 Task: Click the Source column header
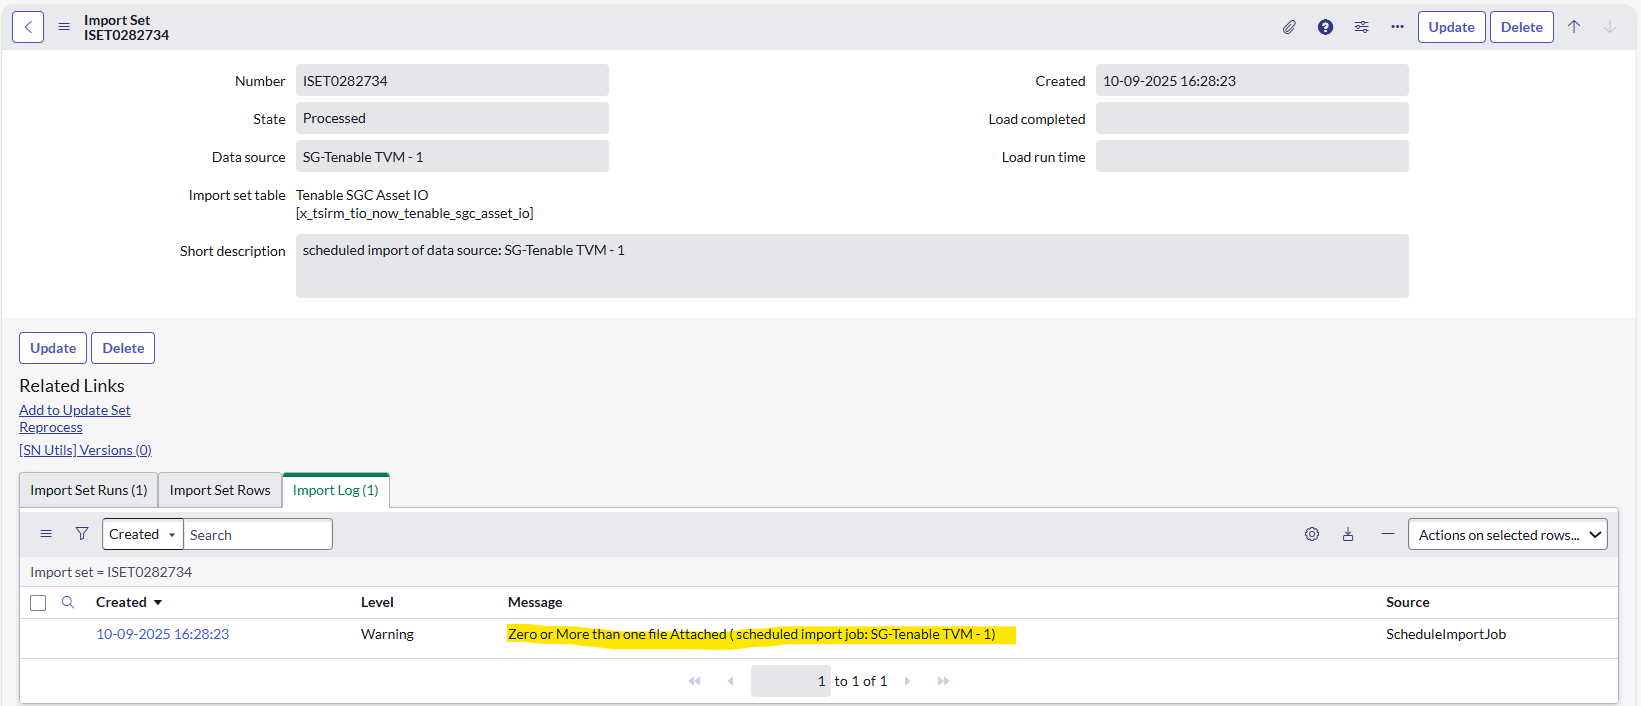[x=1407, y=602]
